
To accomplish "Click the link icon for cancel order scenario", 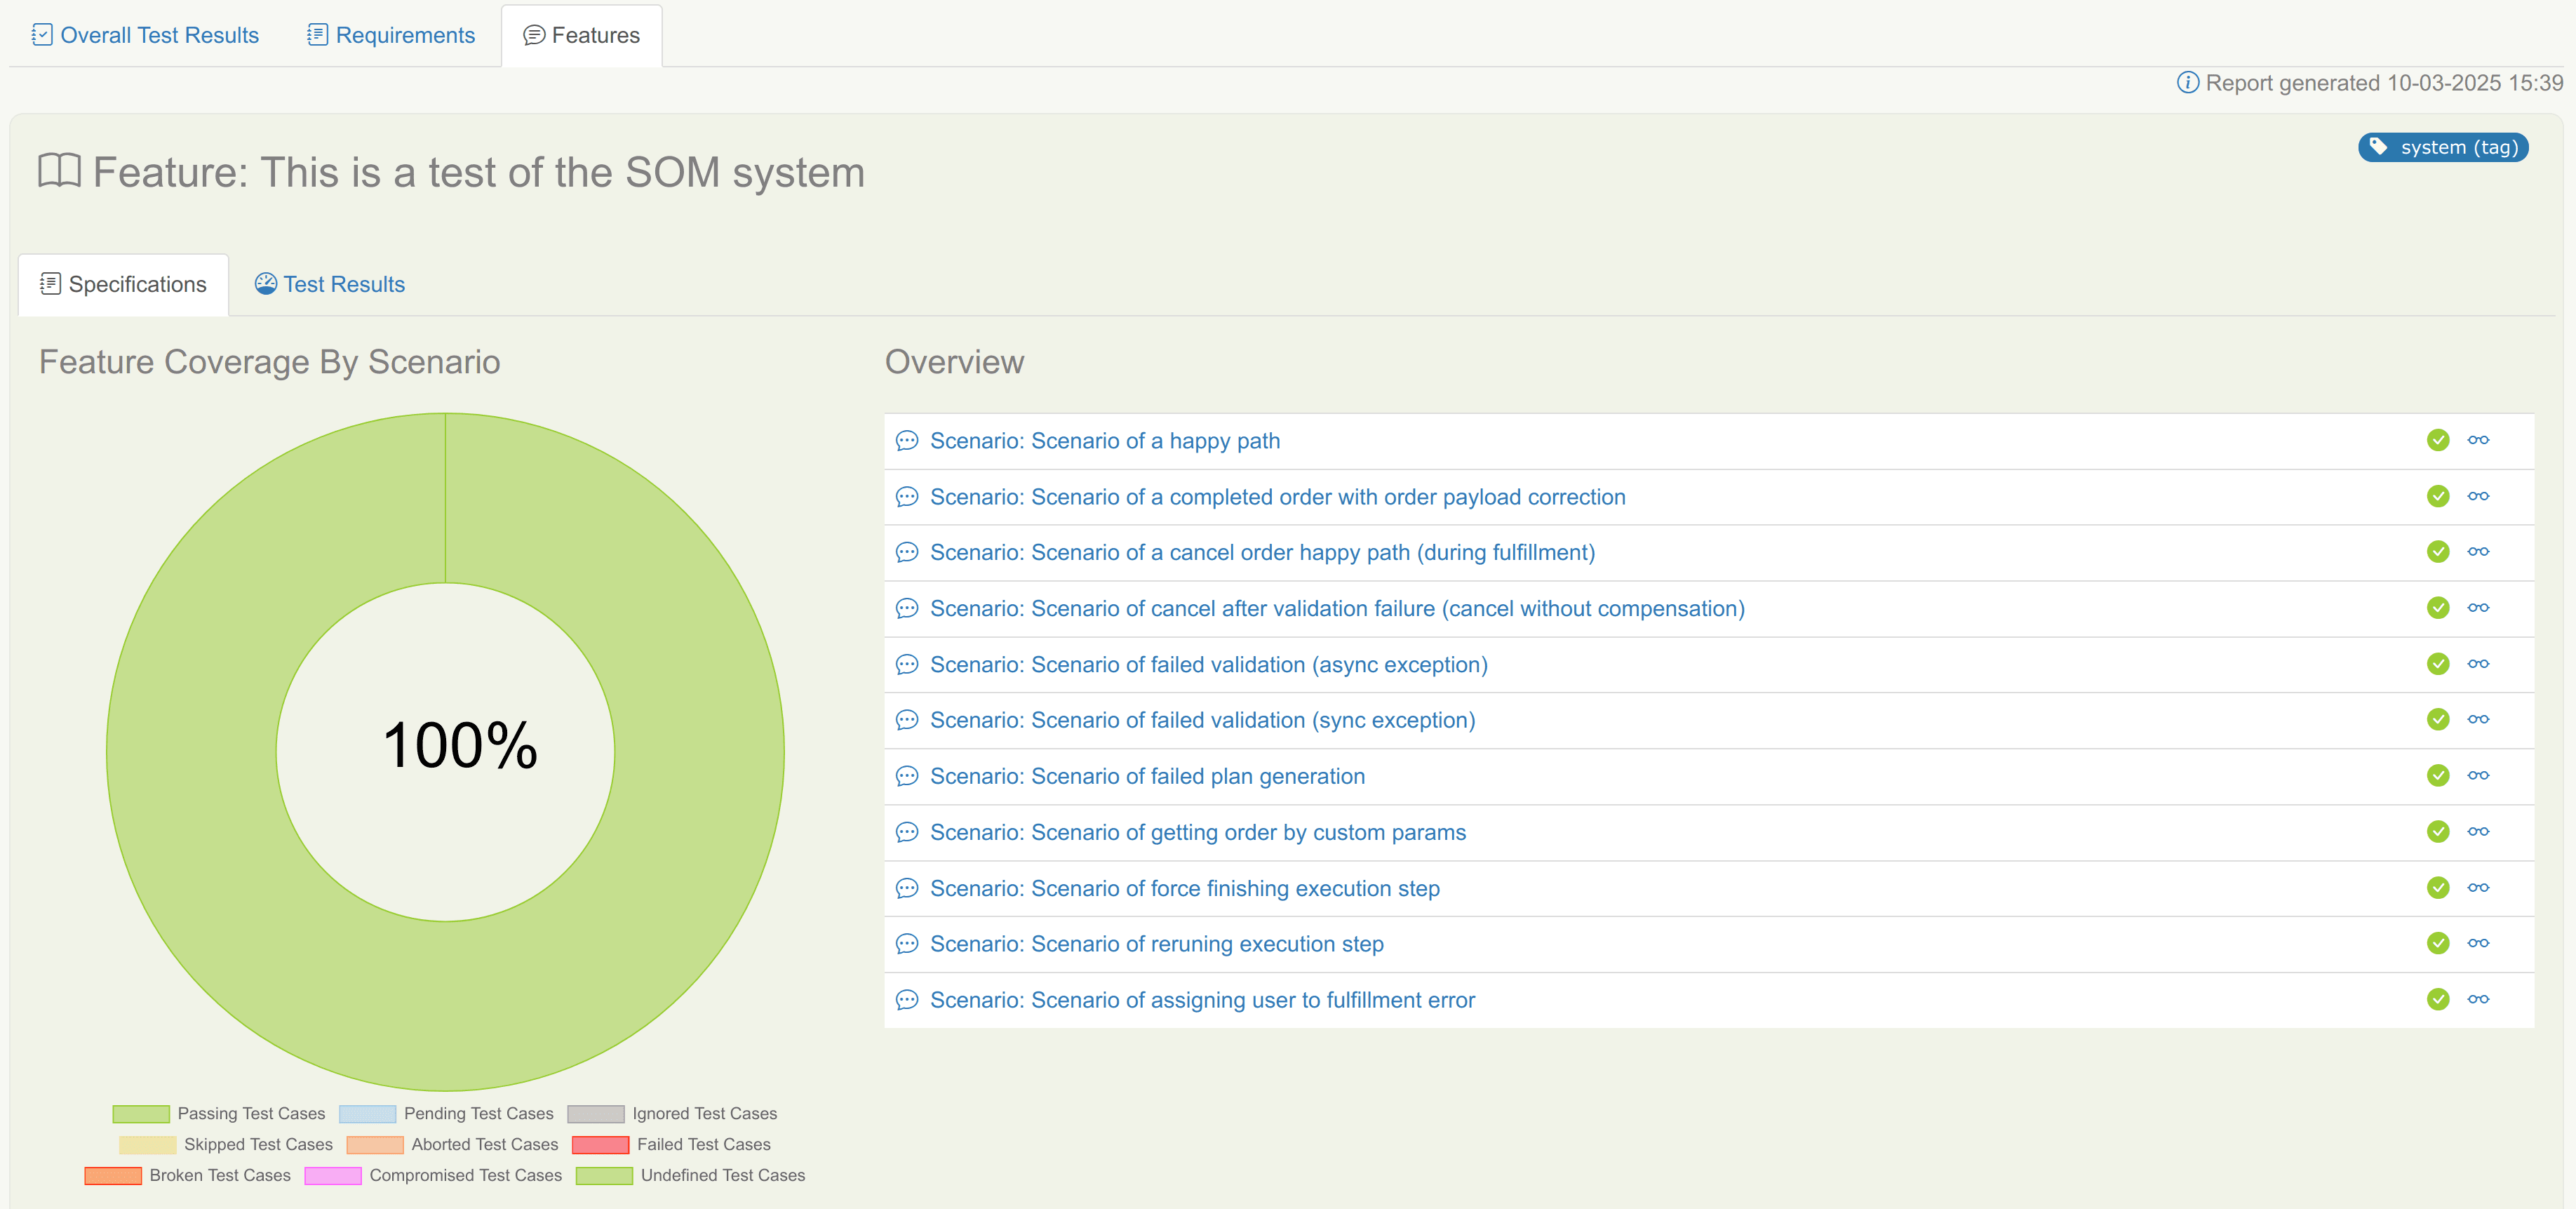I will 2479,551.
